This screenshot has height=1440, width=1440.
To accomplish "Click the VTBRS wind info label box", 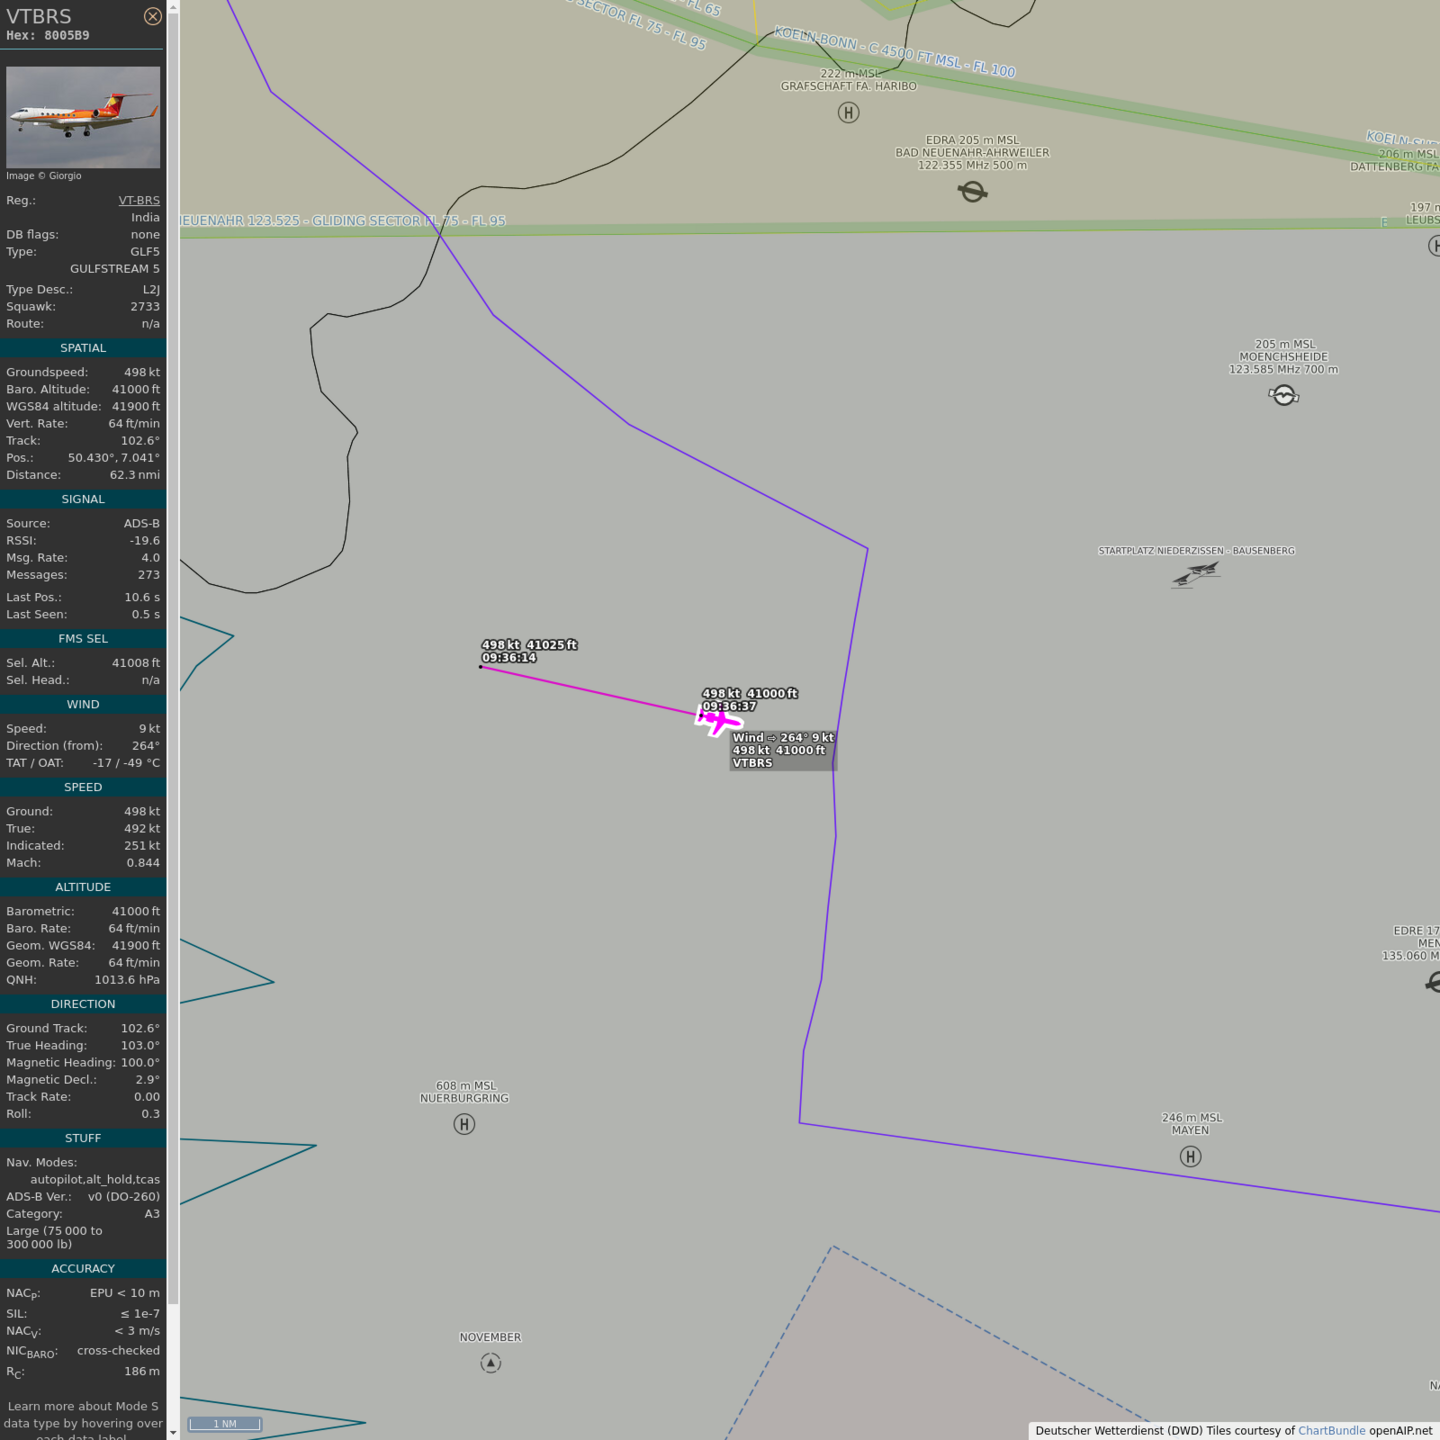I will (782, 750).
